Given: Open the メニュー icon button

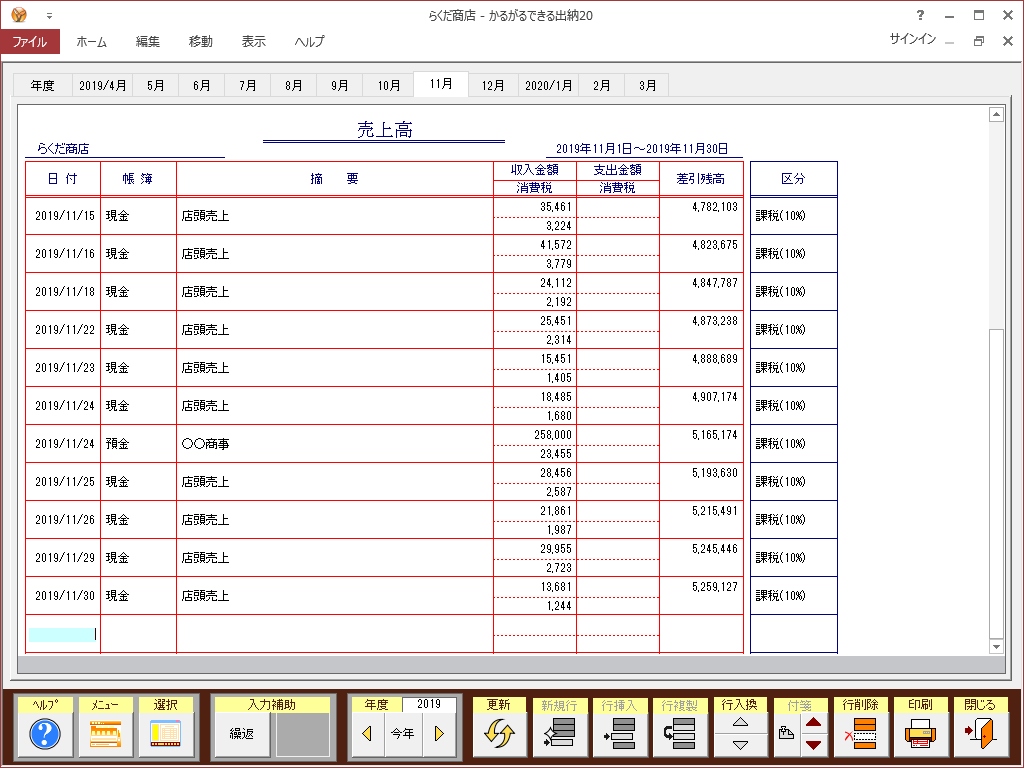Looking at the screenshot, I should click(105, 734).
